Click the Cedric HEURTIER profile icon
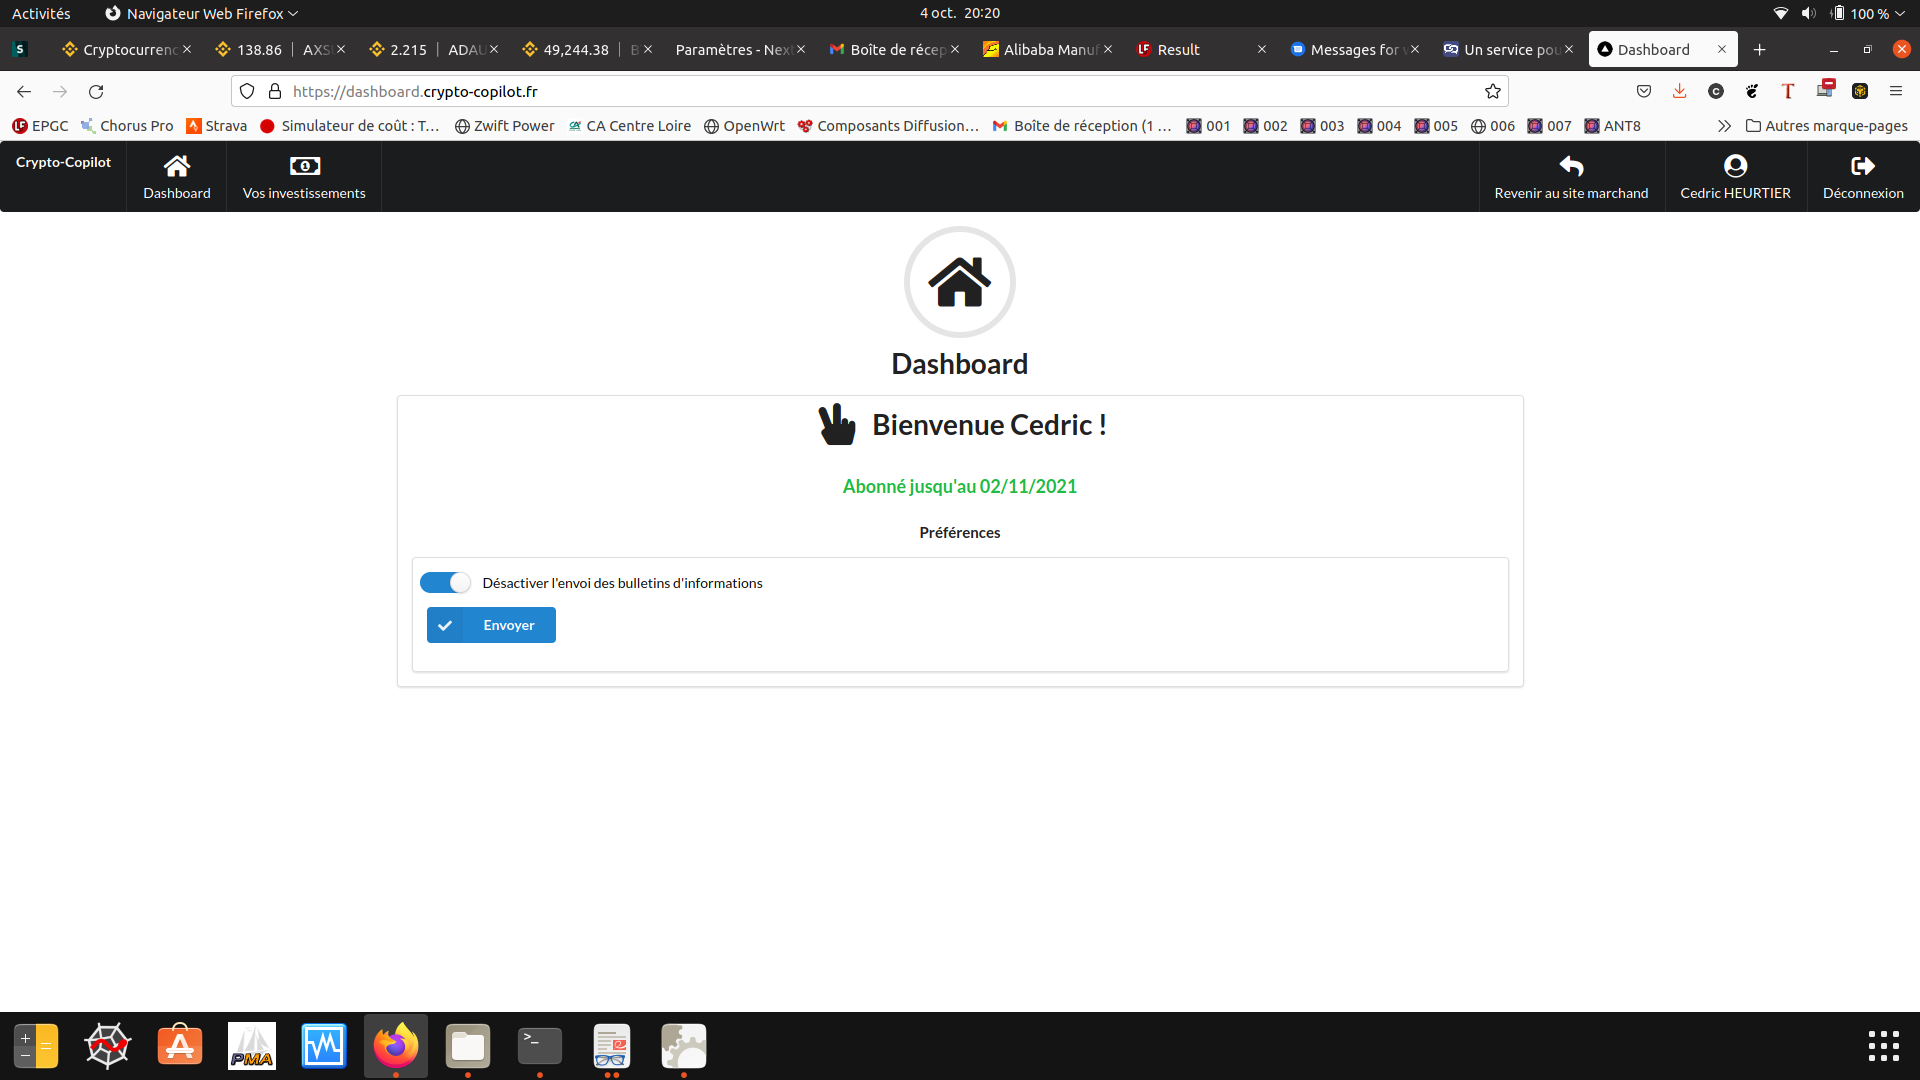The height and width of the screenshot is (1080, 1920). [x=1735, y=165]
